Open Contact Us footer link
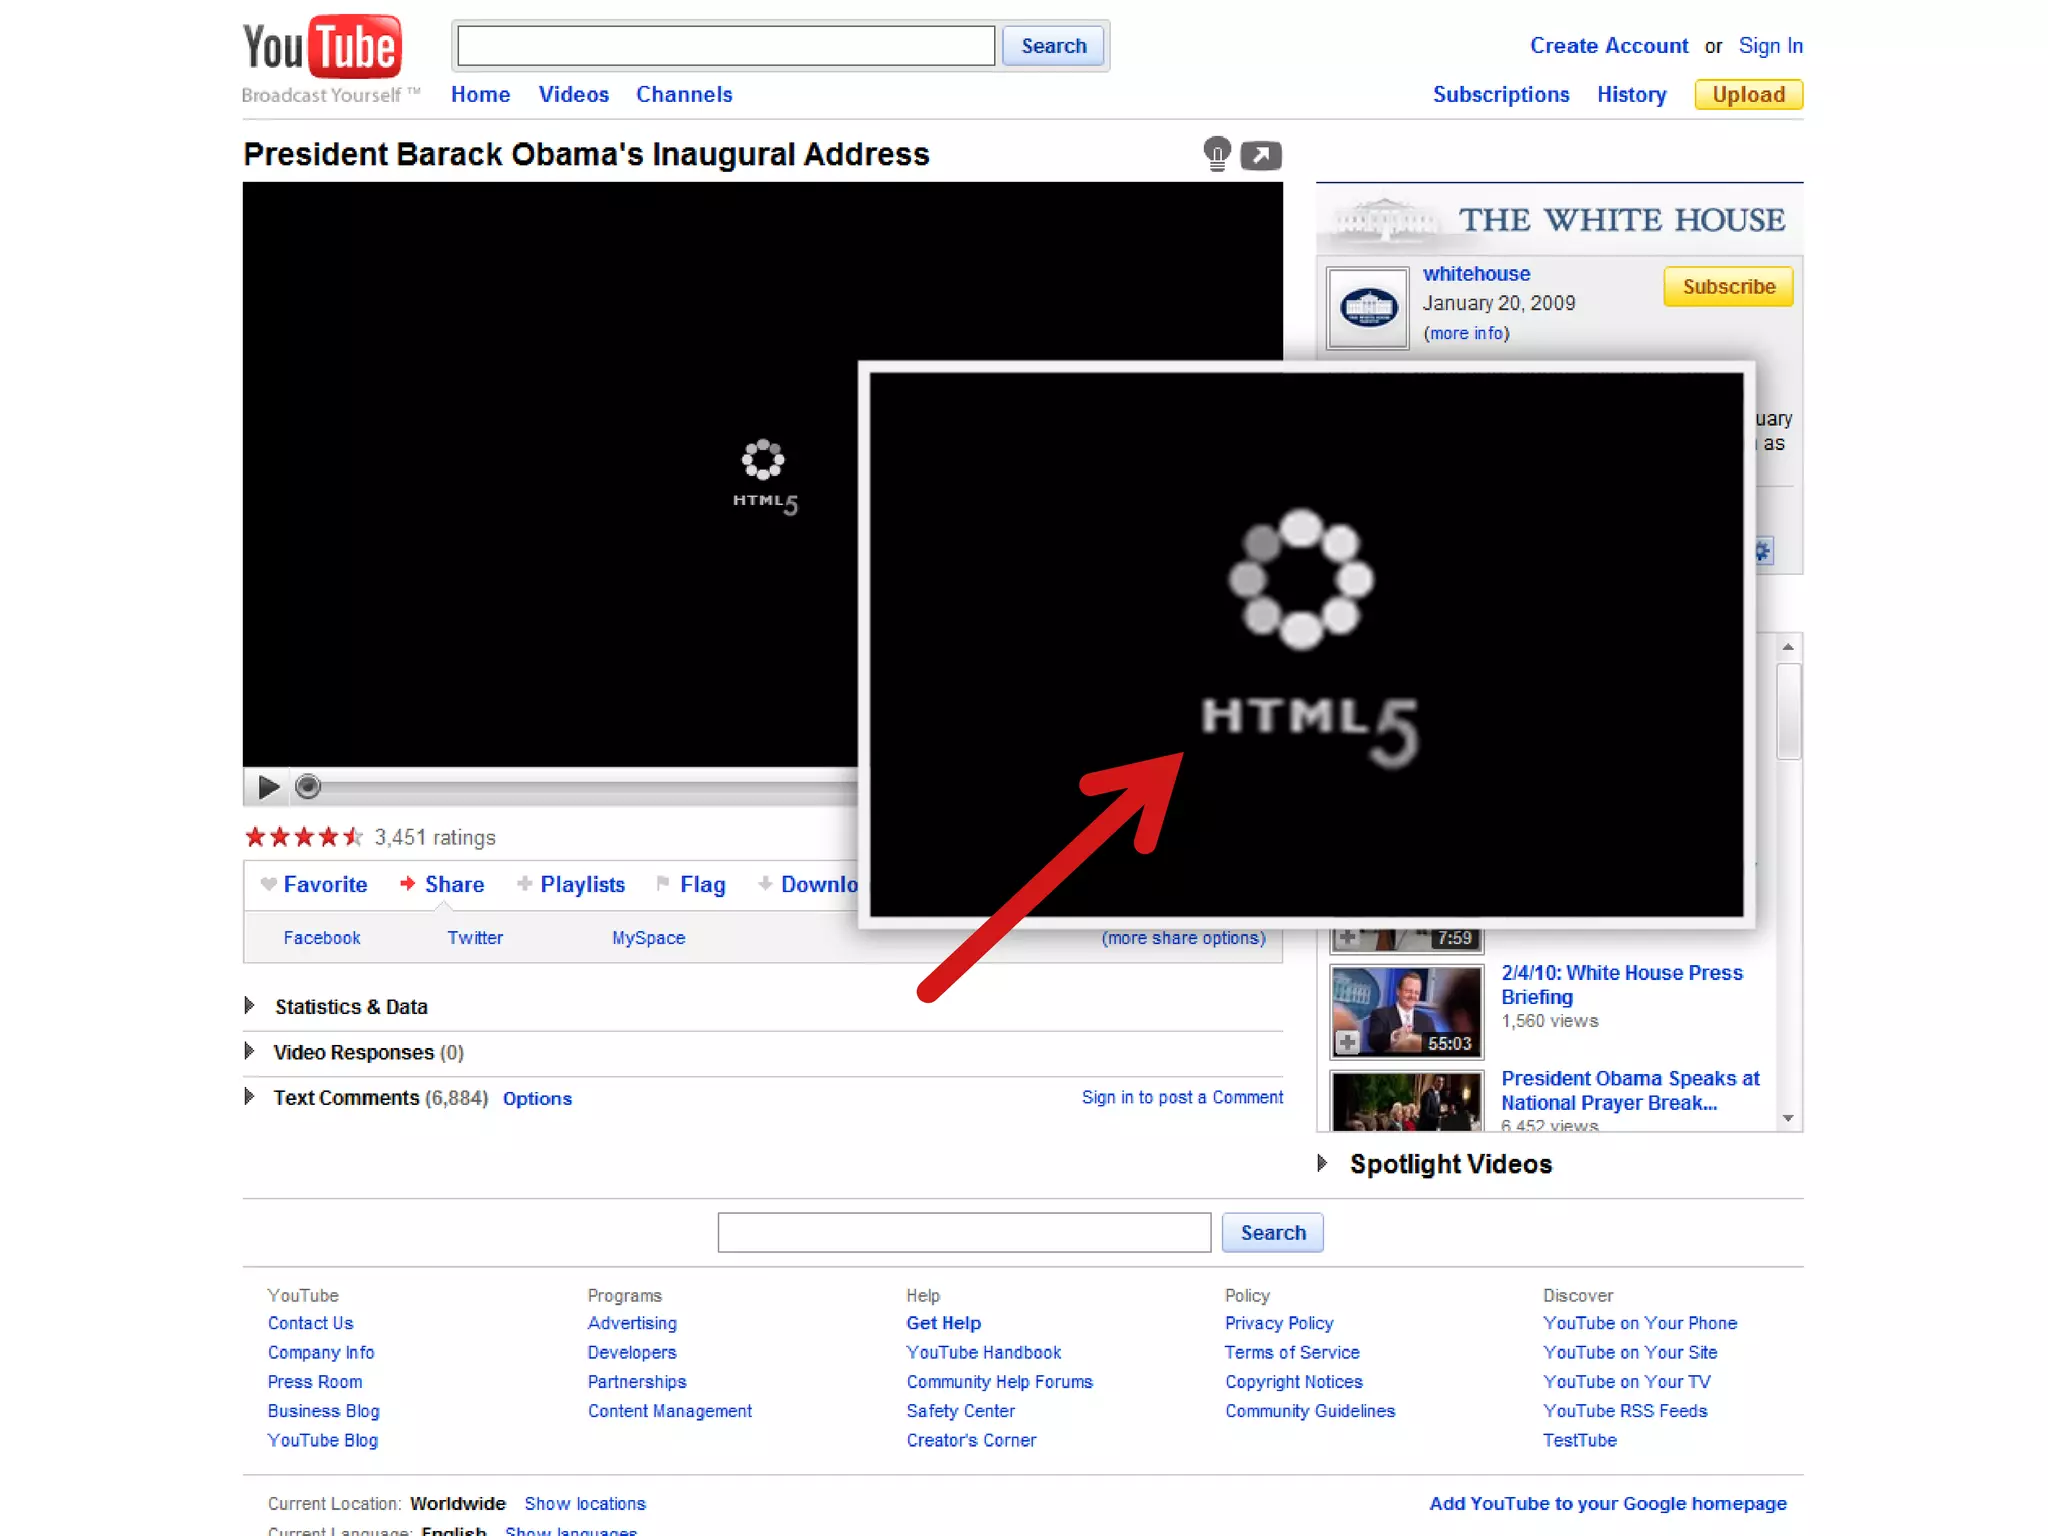 (310, 1323)
